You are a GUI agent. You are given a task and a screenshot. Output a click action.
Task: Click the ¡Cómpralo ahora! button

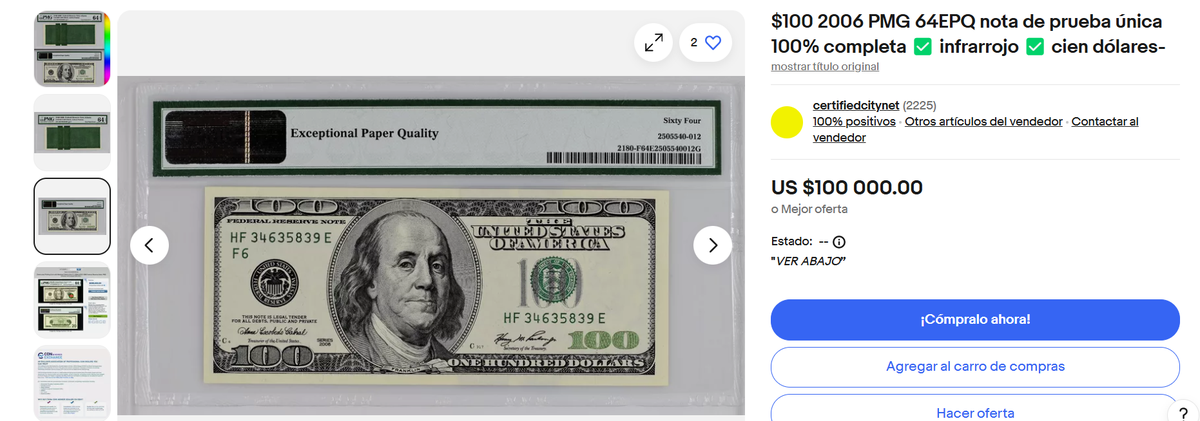pyautogui.click(x=975, y=320)
